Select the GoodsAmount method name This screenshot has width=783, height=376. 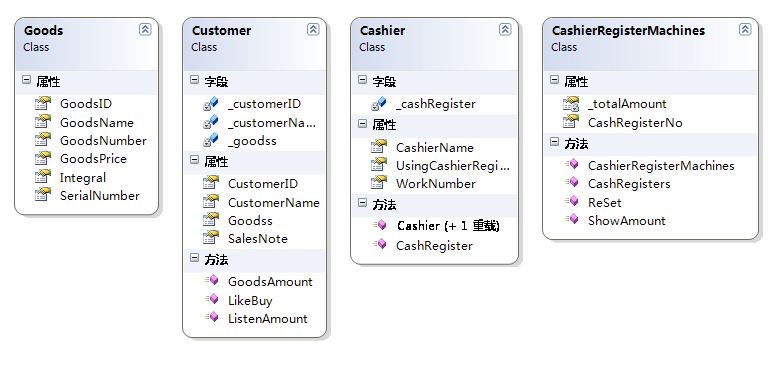pyautogui.click(x=270, y=282)
